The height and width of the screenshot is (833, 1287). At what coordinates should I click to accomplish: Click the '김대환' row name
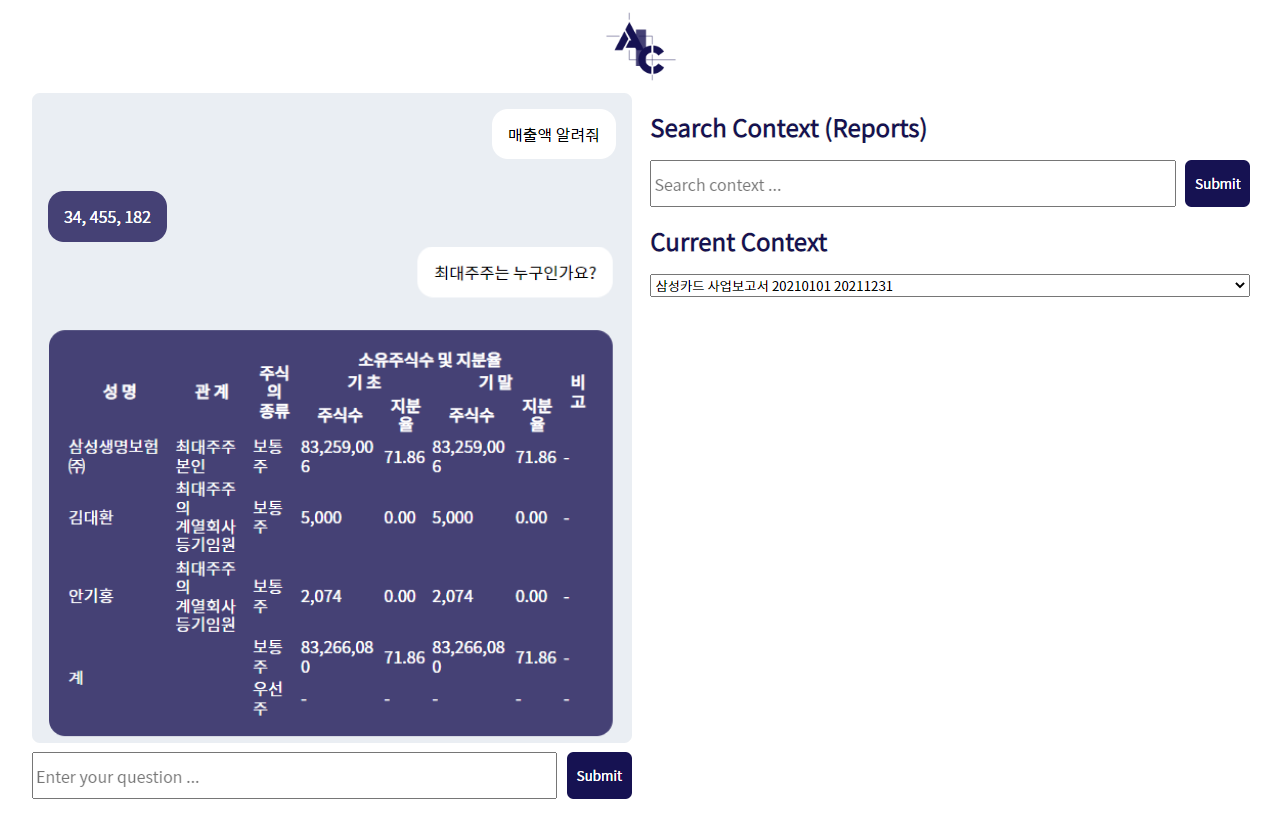click(x=91, y=517)
